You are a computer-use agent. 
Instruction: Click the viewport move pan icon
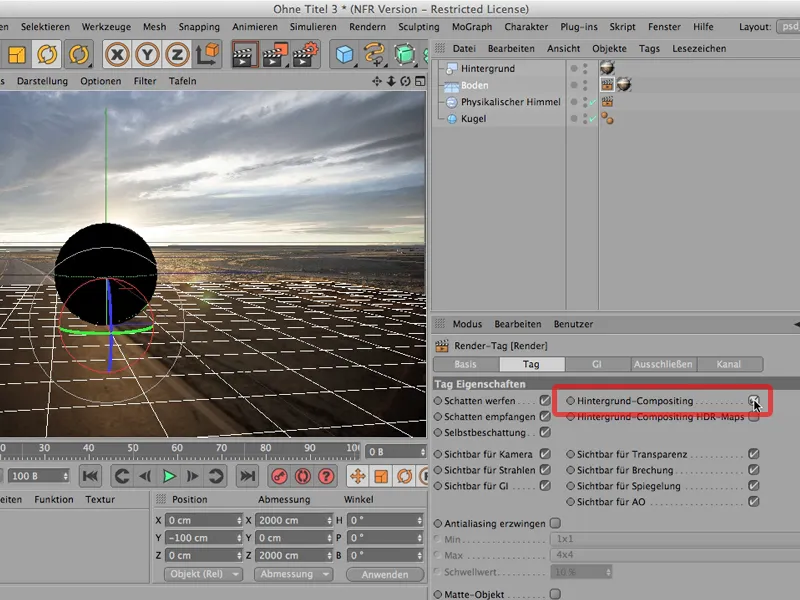click(x=377, y=81)
